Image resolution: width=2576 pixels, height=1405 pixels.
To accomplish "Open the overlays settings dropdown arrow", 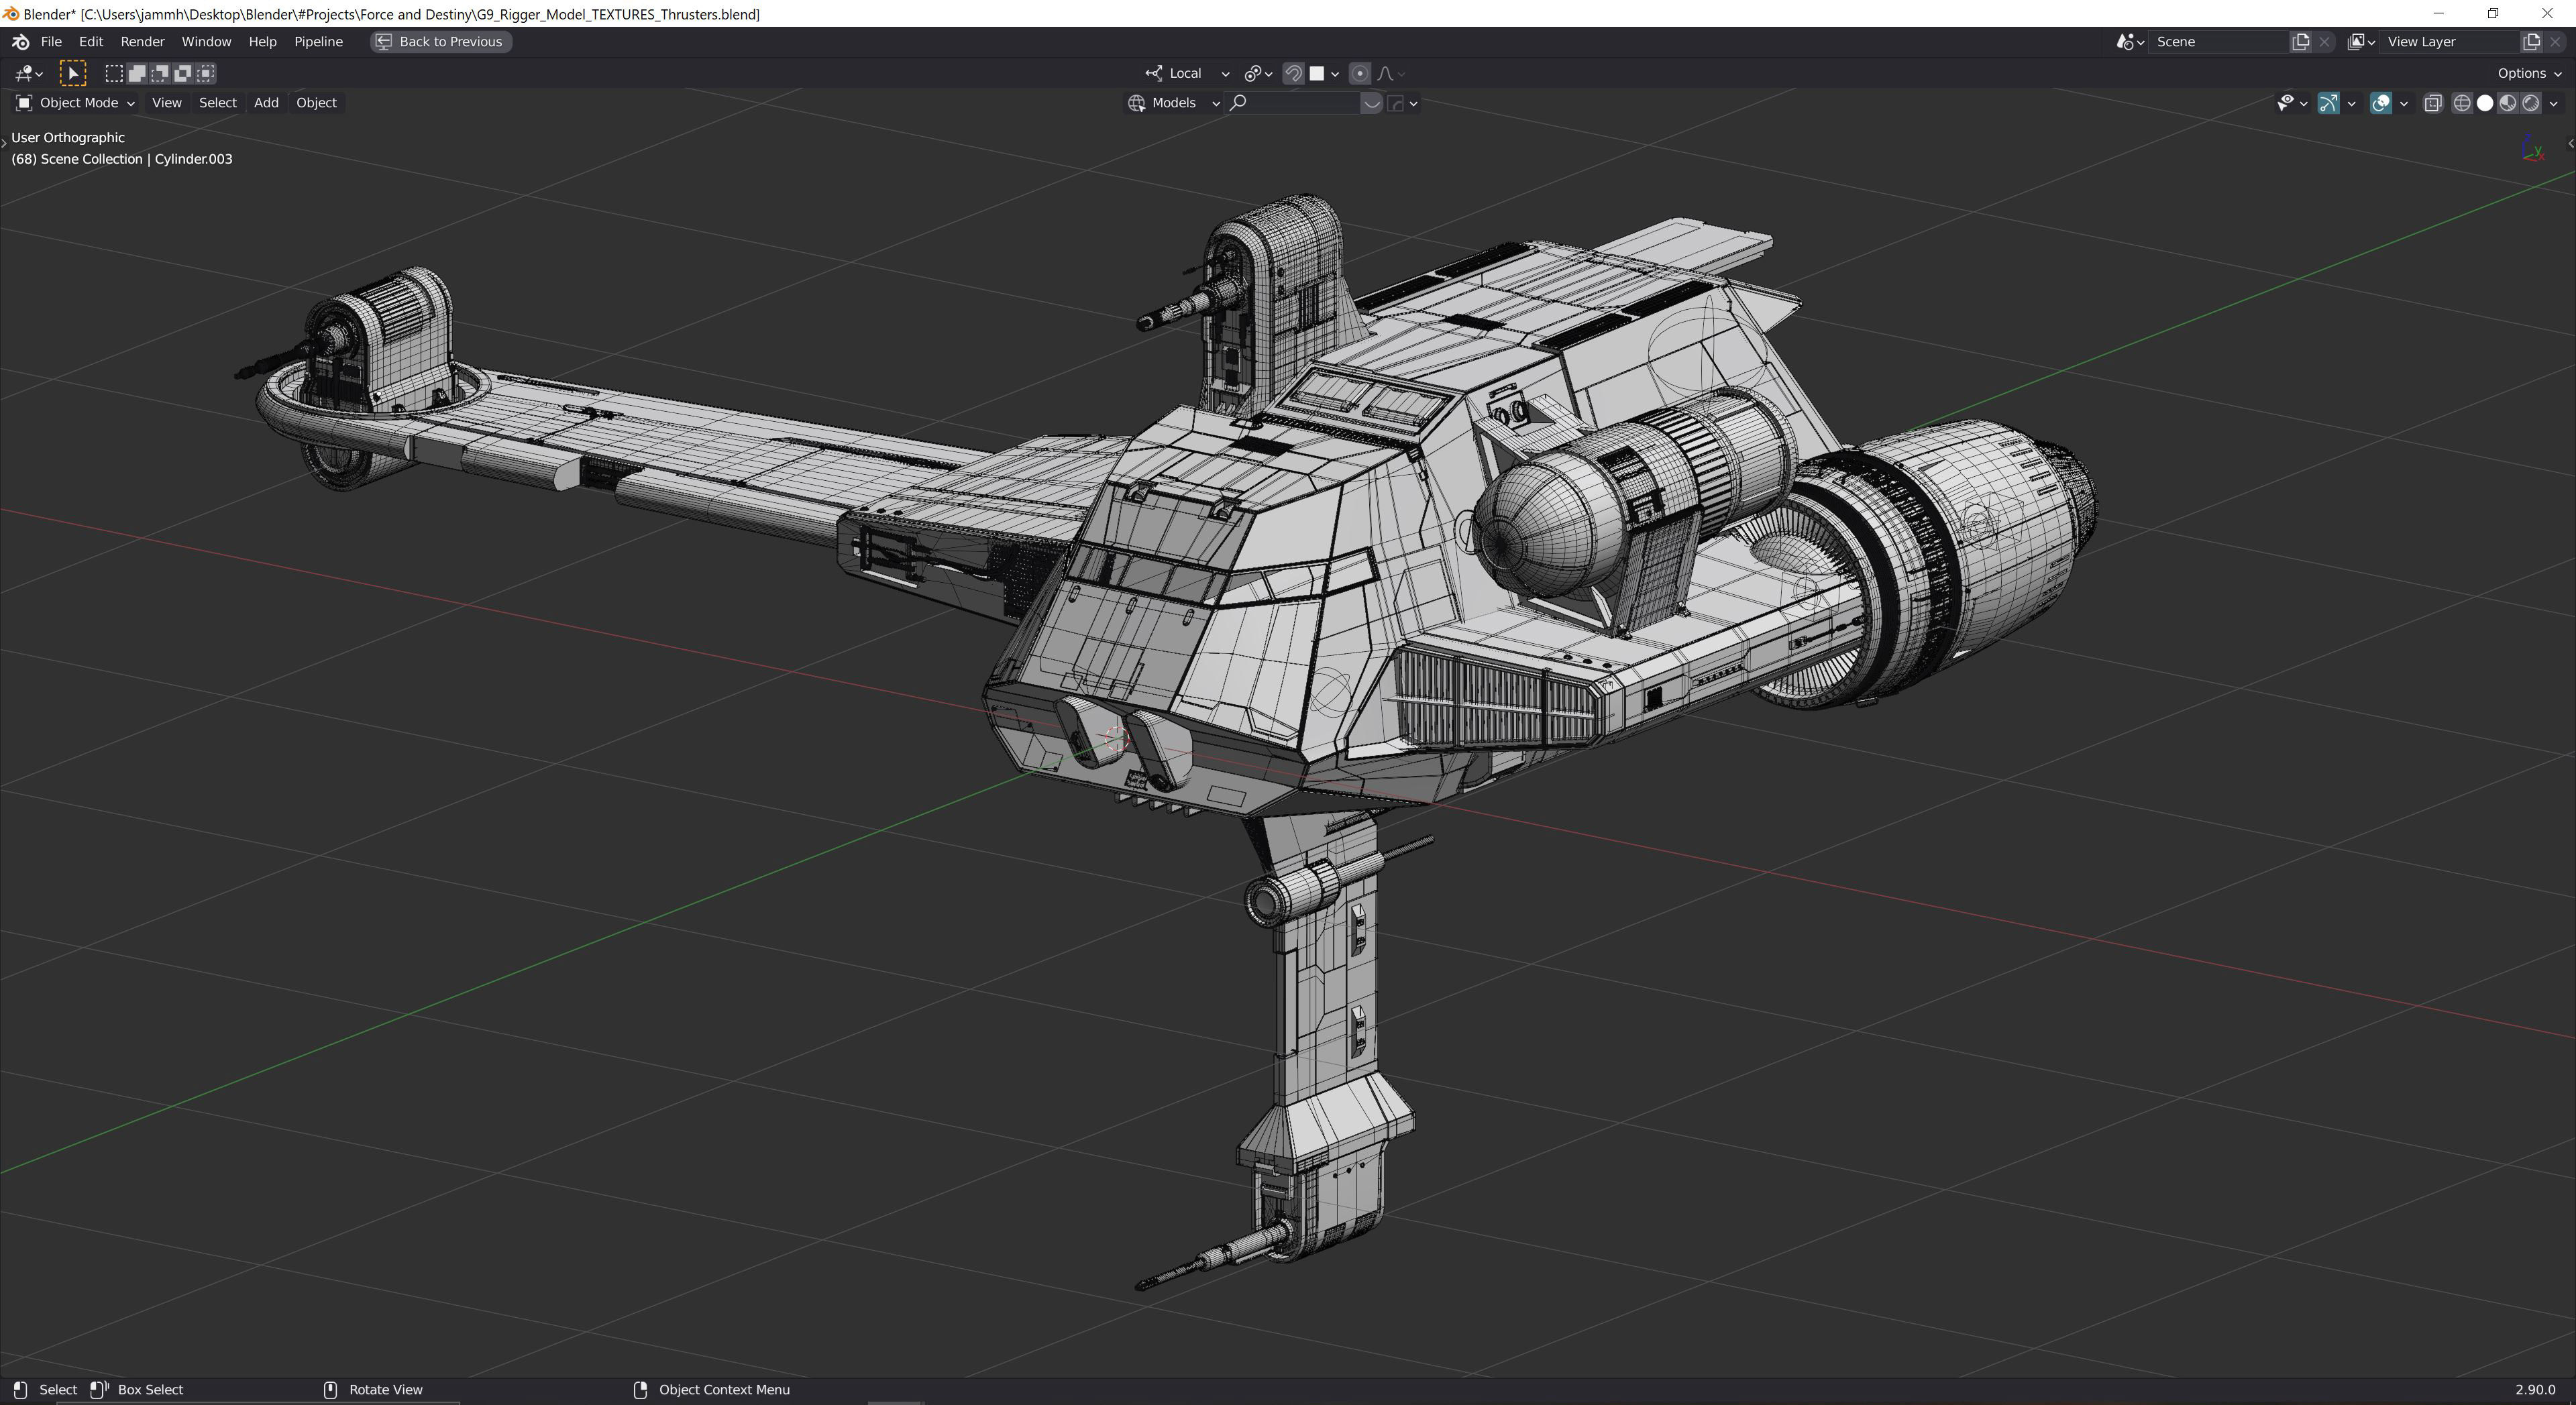I will pyautogui.click(x=2404, y=103).
